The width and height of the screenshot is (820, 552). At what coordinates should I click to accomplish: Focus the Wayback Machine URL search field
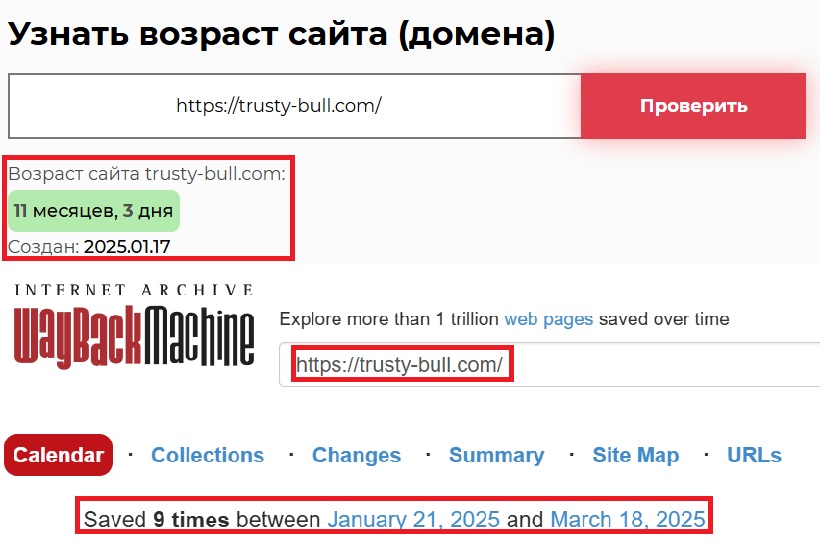[550, 365]
